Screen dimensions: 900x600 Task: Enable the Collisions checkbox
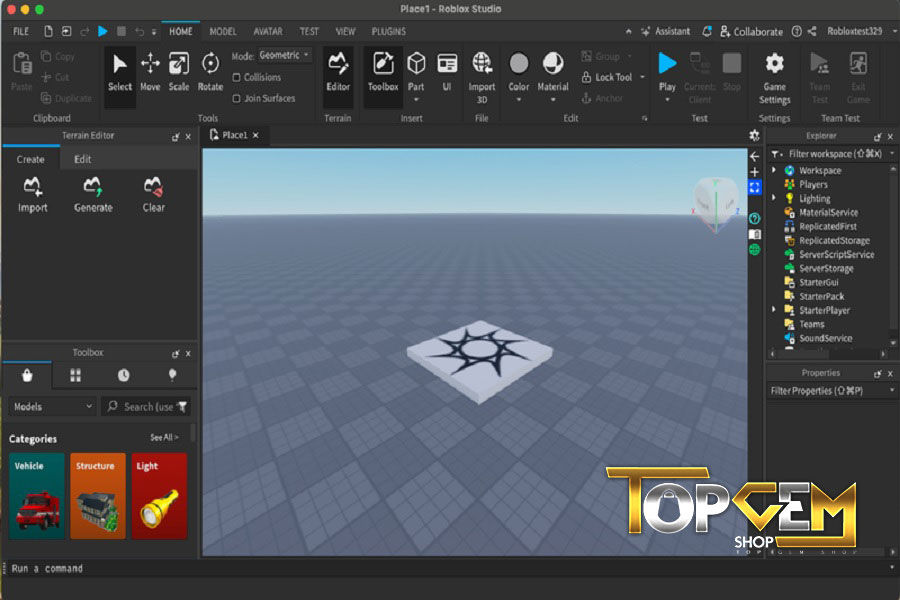(x=237, y=77)
